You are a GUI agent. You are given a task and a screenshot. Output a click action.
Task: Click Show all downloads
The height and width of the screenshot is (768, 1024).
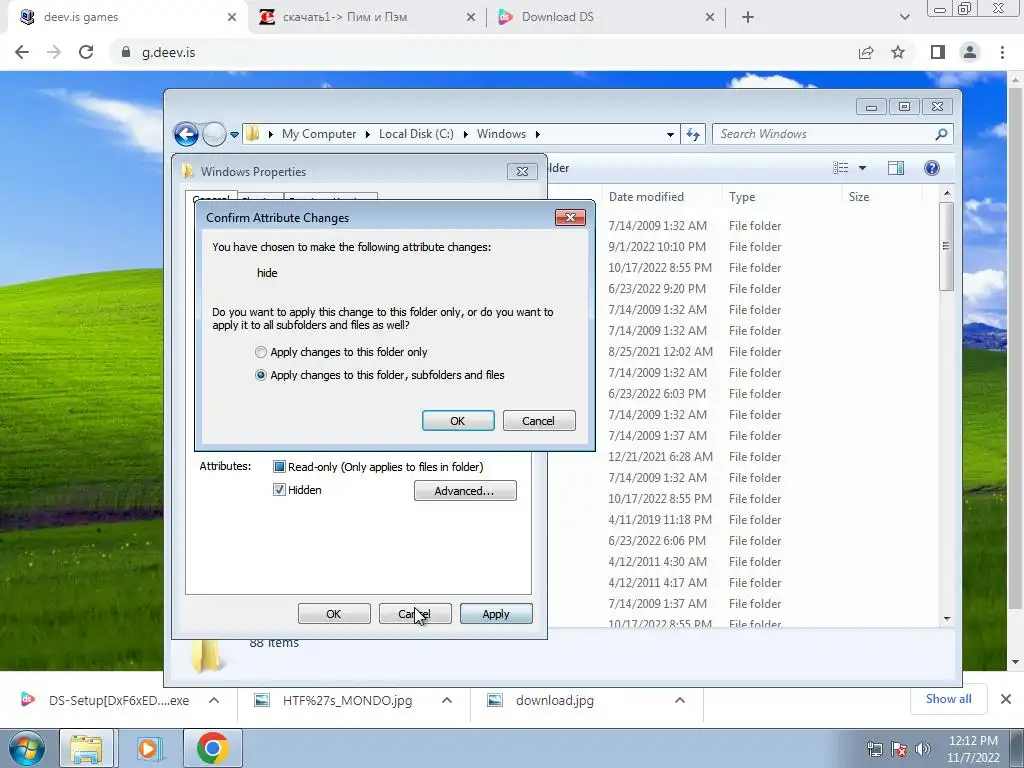[x=948, y=699]
